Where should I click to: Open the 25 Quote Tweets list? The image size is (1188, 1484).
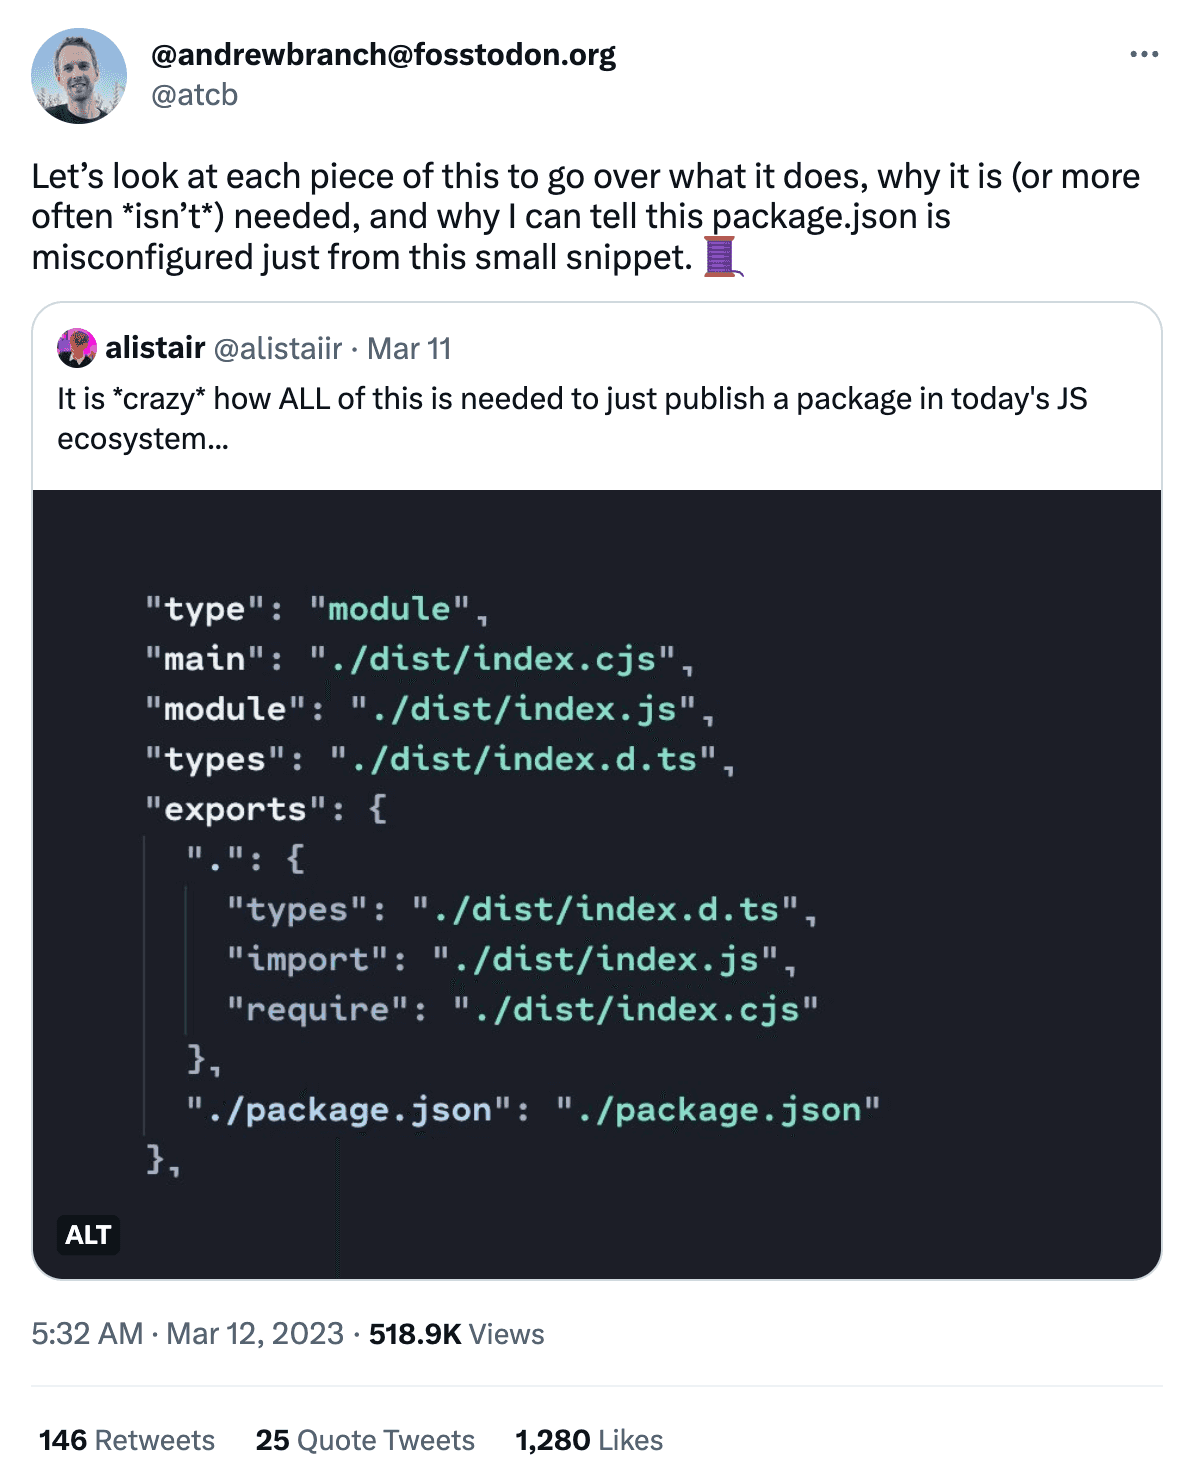[365, 1440]
